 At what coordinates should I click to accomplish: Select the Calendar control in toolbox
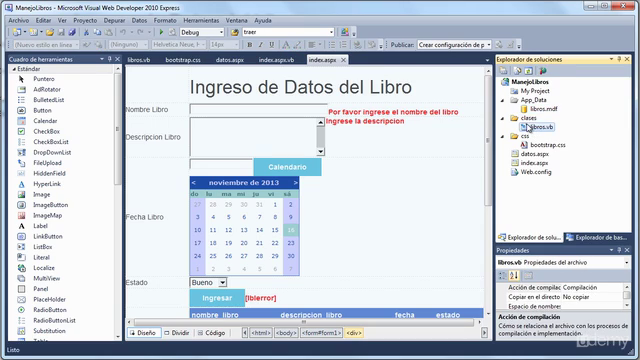click(x=45, y=121)
